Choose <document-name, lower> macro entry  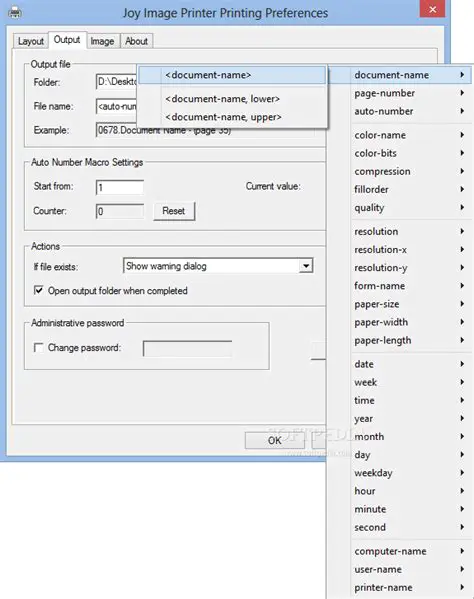(x=232, y=99)
